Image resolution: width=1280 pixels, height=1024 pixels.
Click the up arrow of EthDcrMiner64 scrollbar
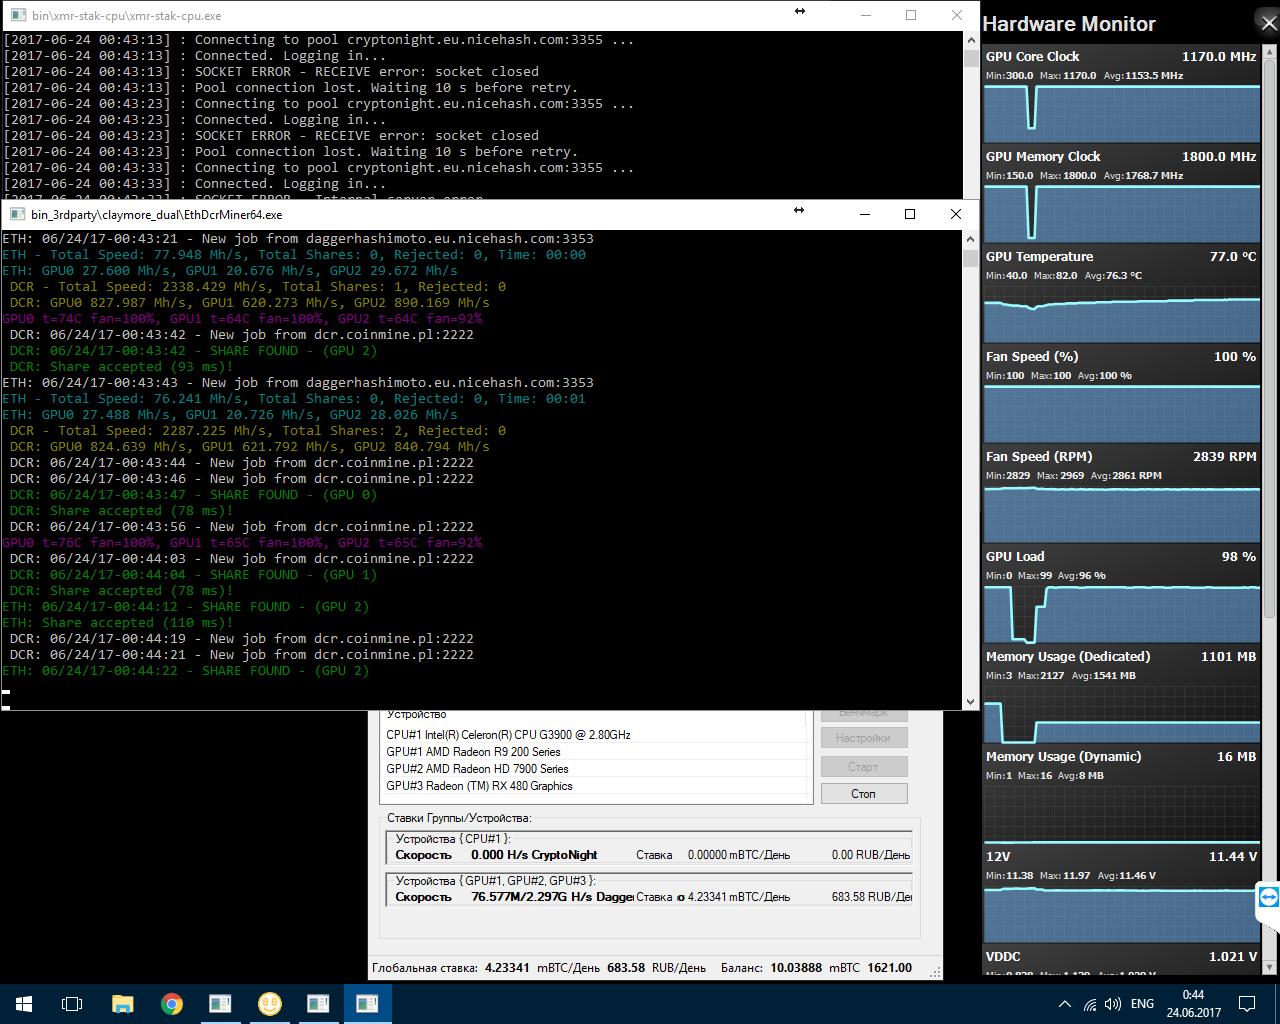coord(970,239)
